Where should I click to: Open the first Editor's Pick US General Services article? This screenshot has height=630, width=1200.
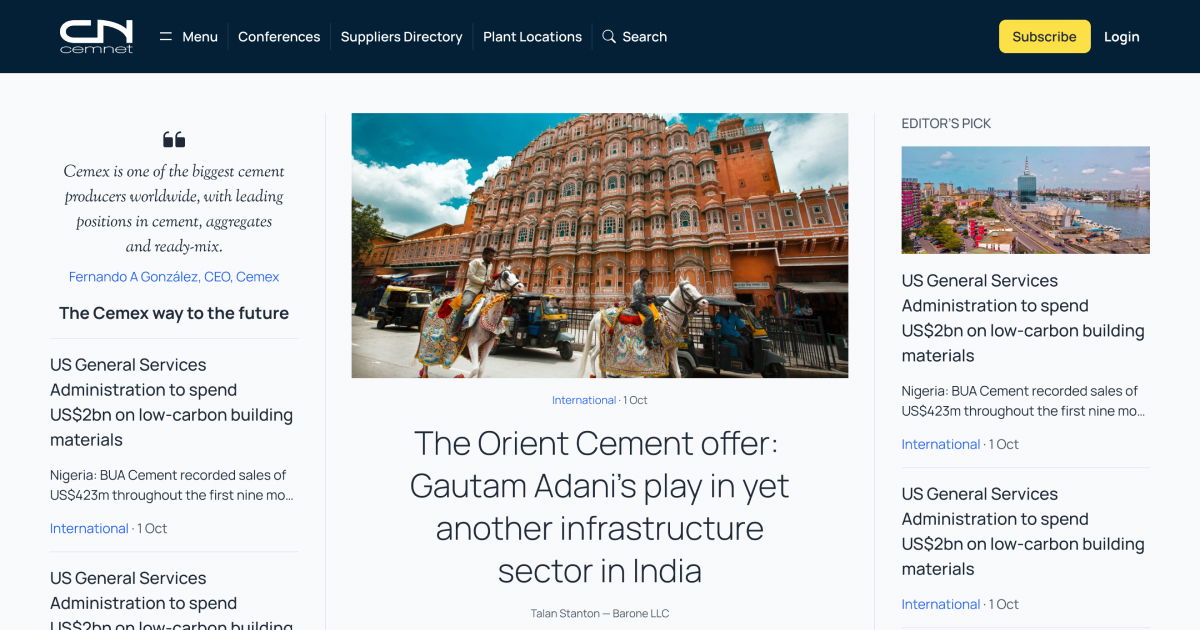click(x=1023, y=318)
